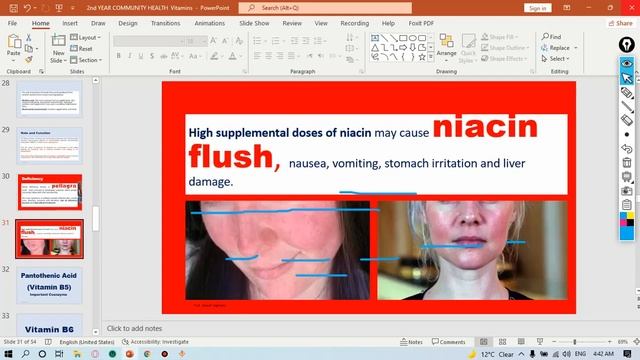Switch to Slide Sorter view icon
640x360 pixels.
click(x=502, y=342)
